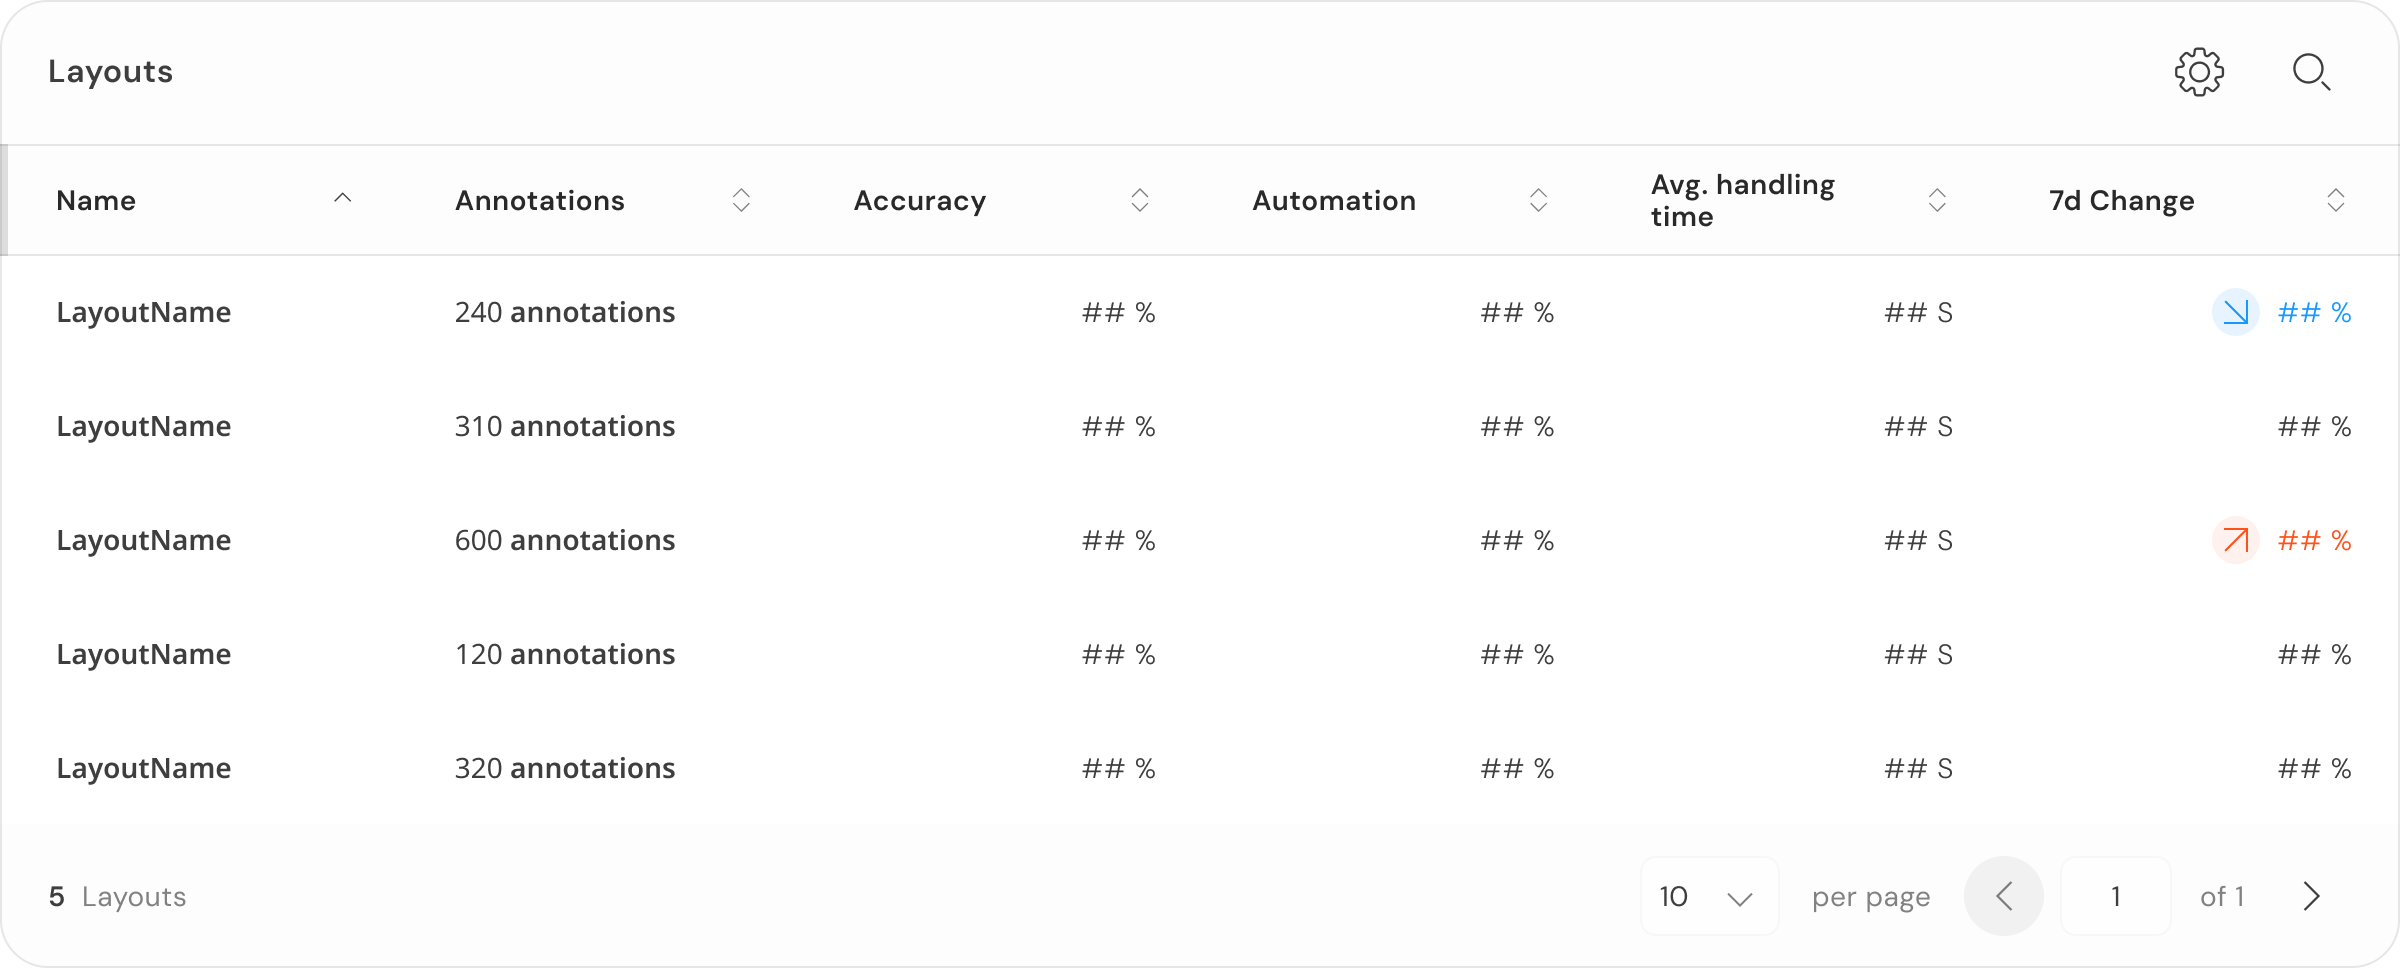Sort by the Accuracy column arrows
The height and width of the screenshot is (968, 2400).
1139,200
